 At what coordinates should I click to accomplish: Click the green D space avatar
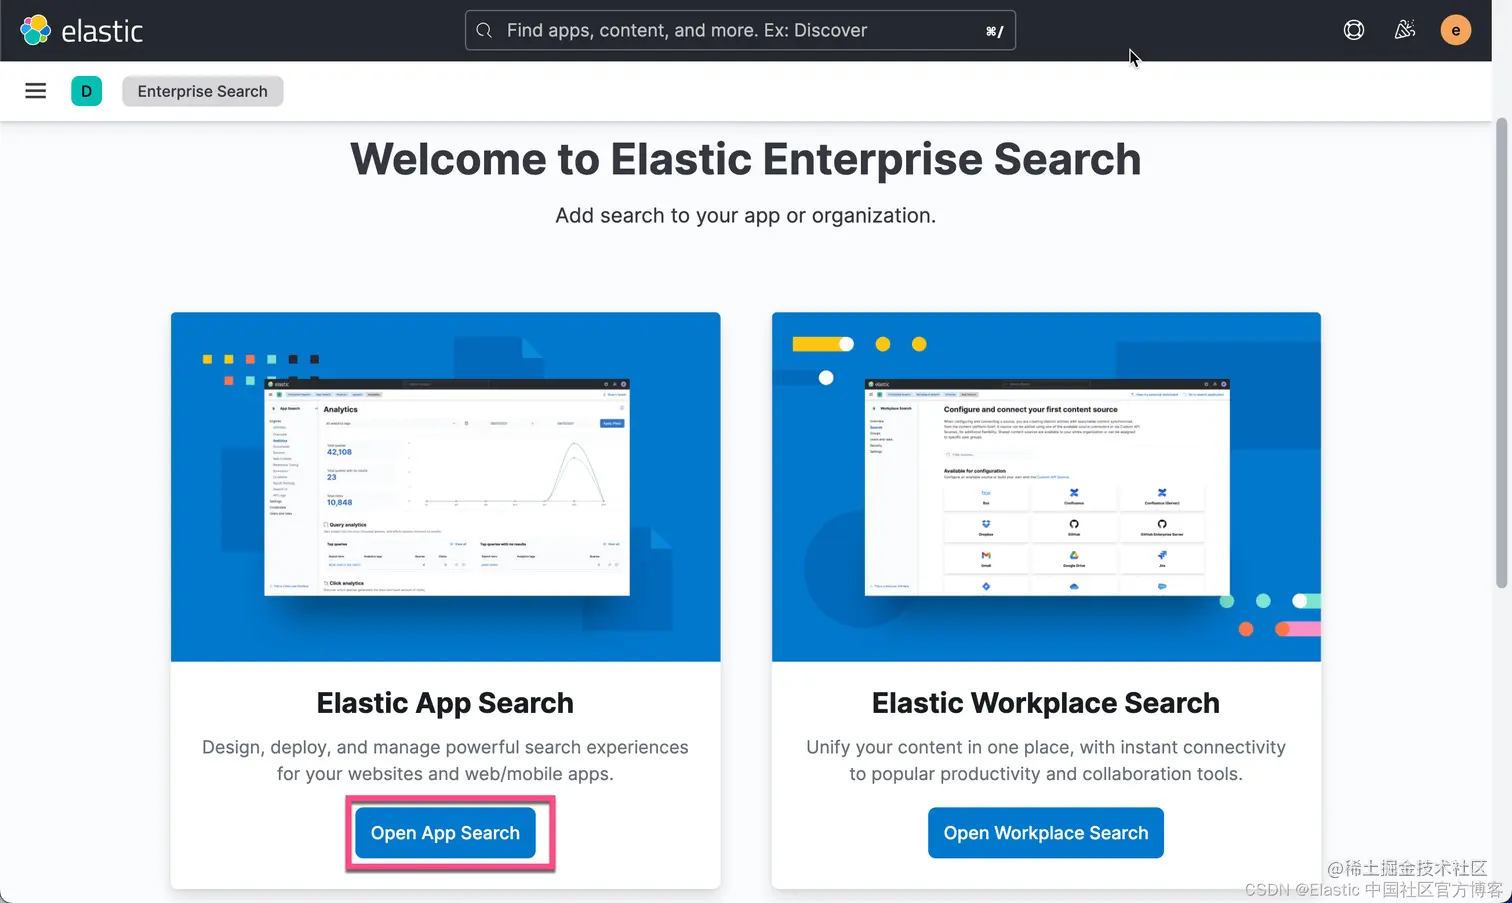tap(87, 91)
